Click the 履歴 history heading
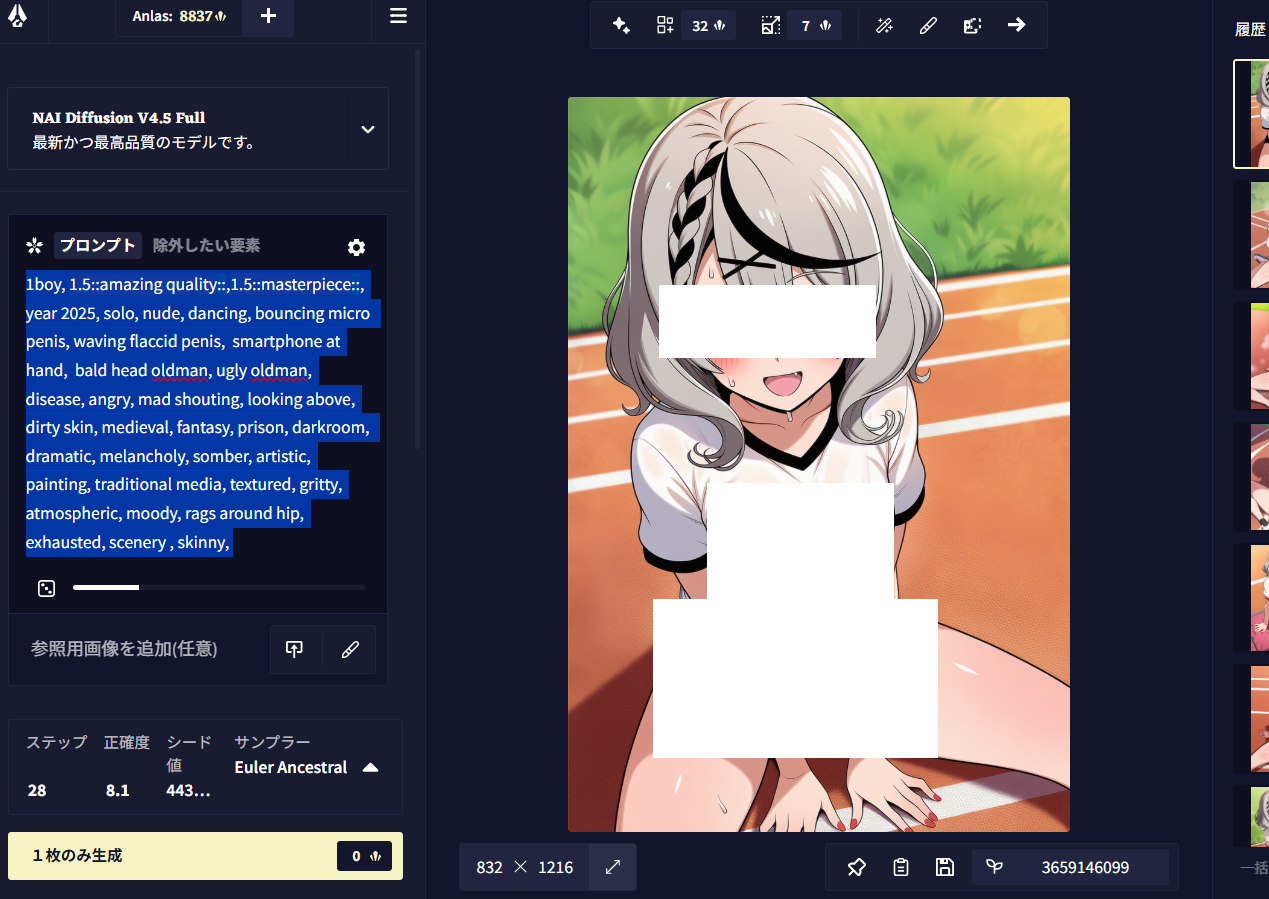The image size is (1269, 899). pyautogui.click(x=1250, y=29)
